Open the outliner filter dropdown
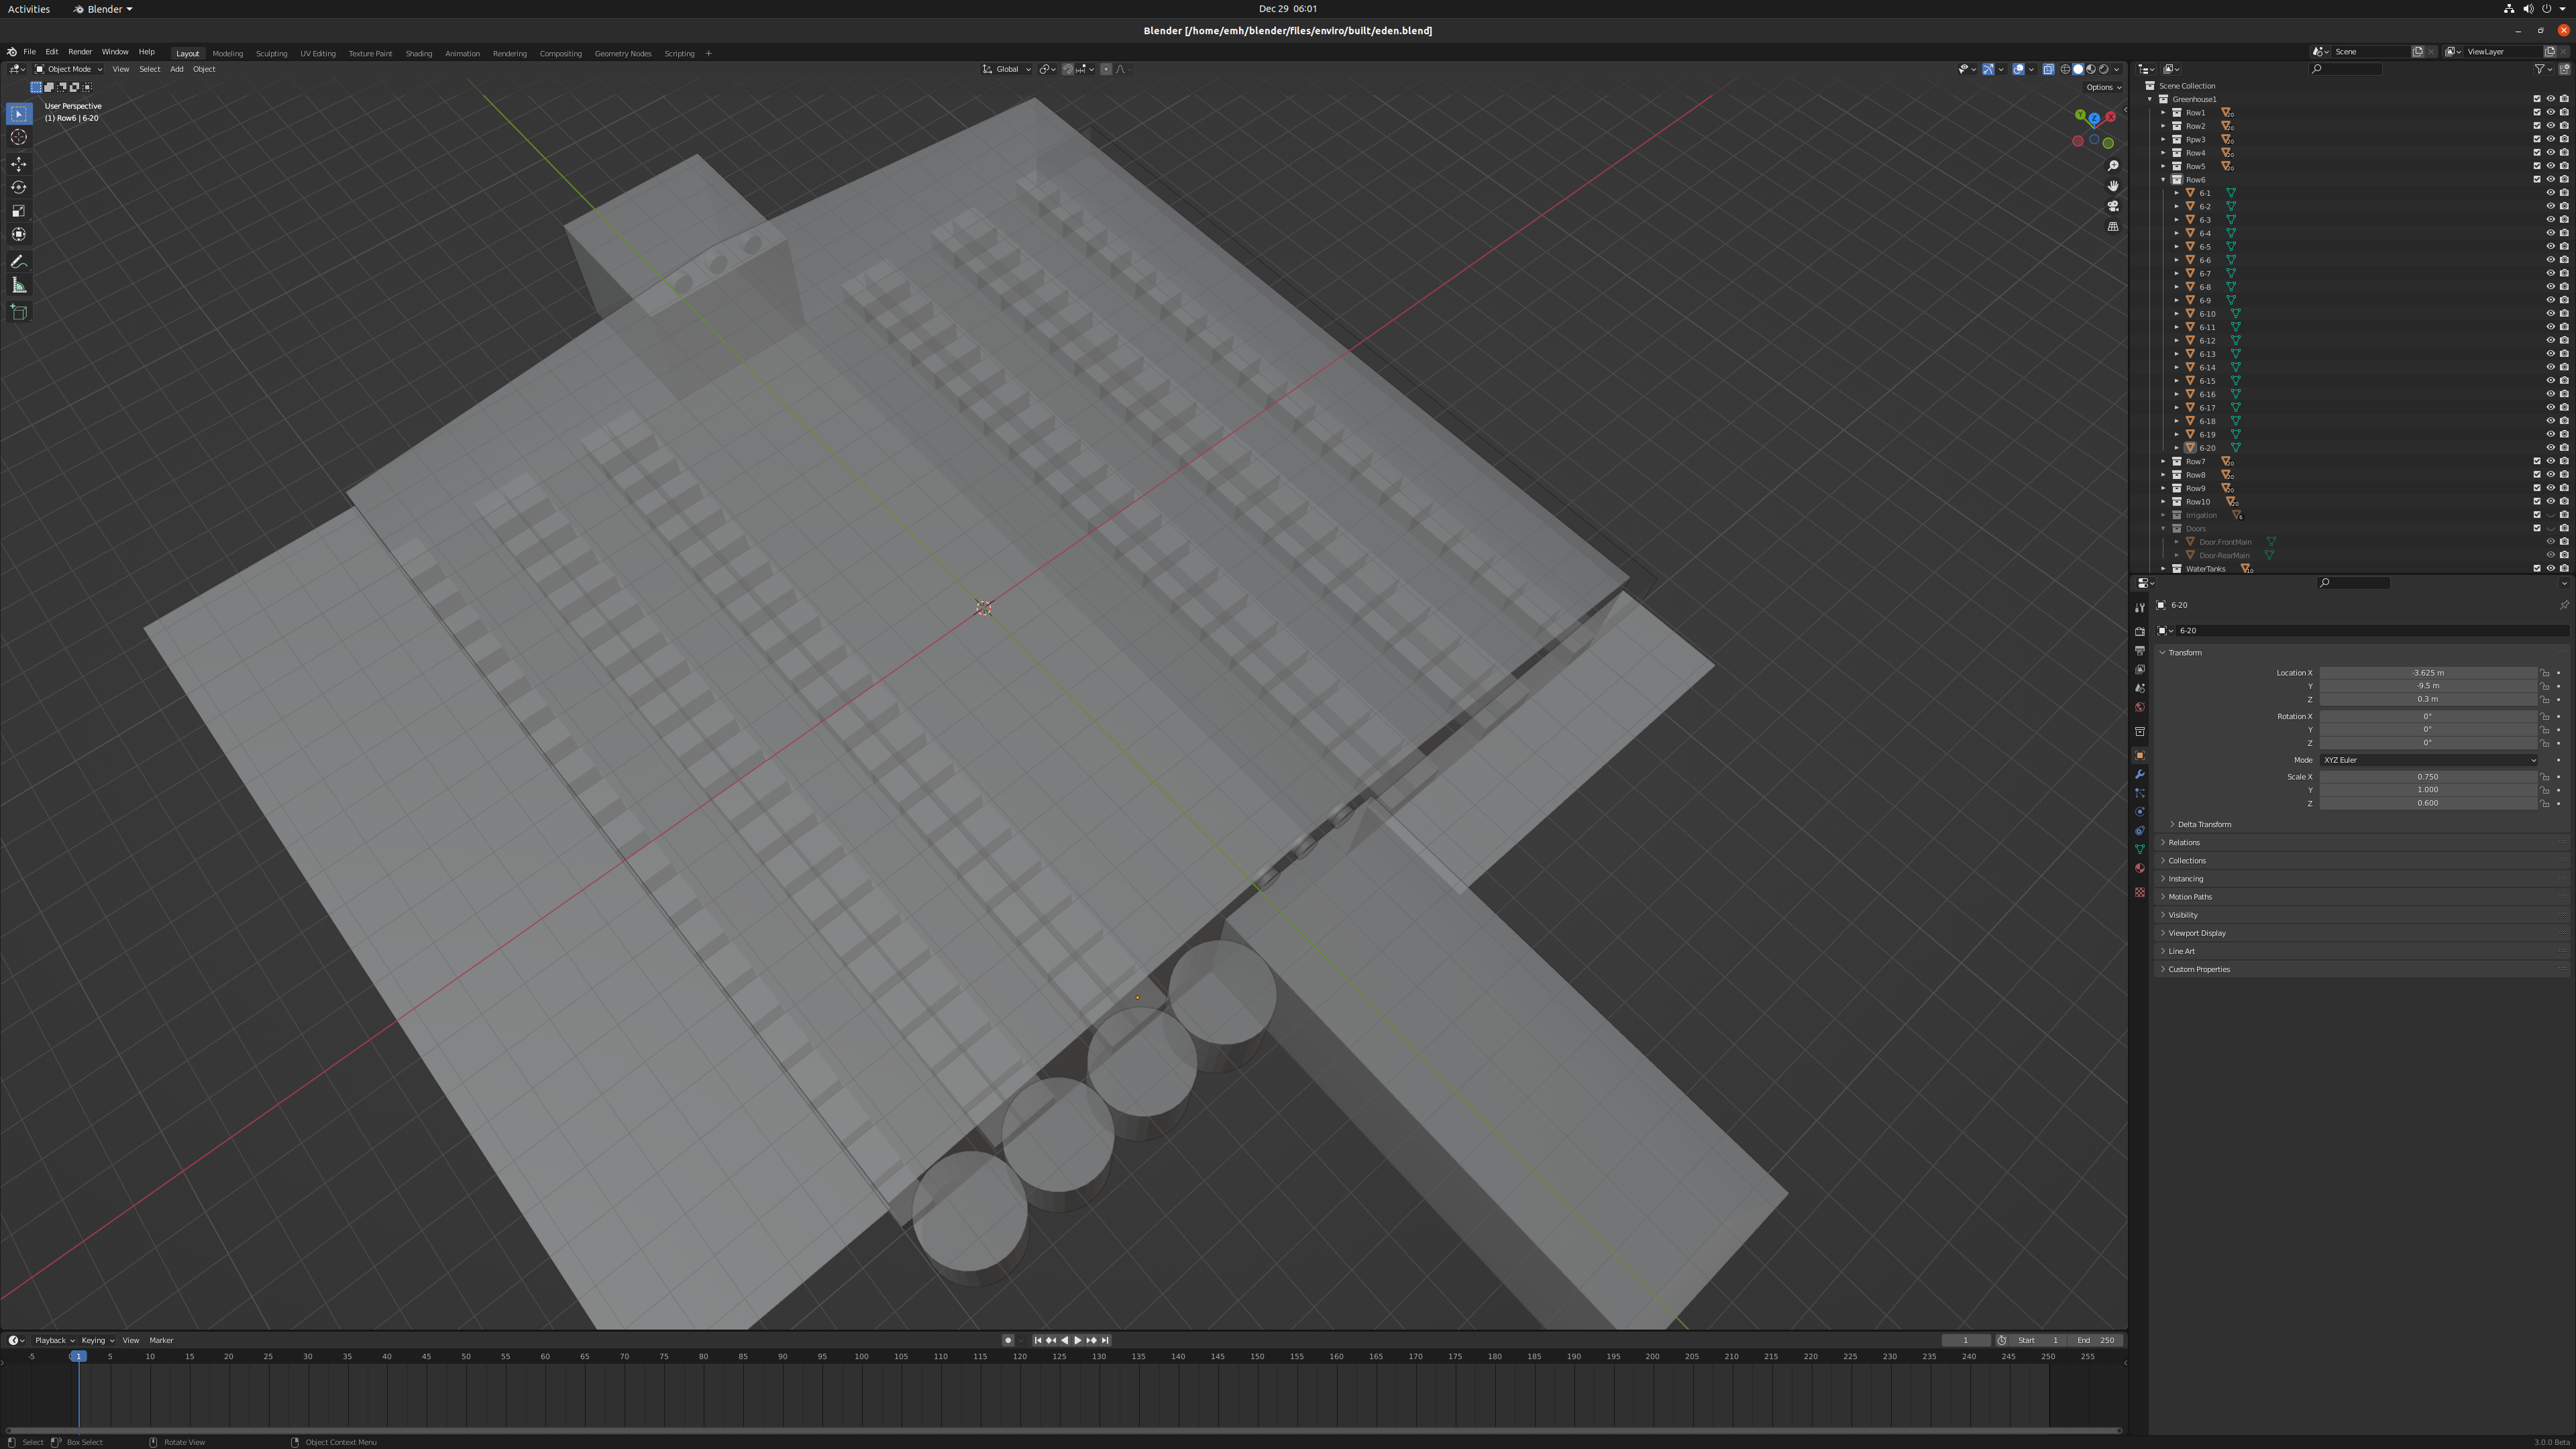 2543,69
